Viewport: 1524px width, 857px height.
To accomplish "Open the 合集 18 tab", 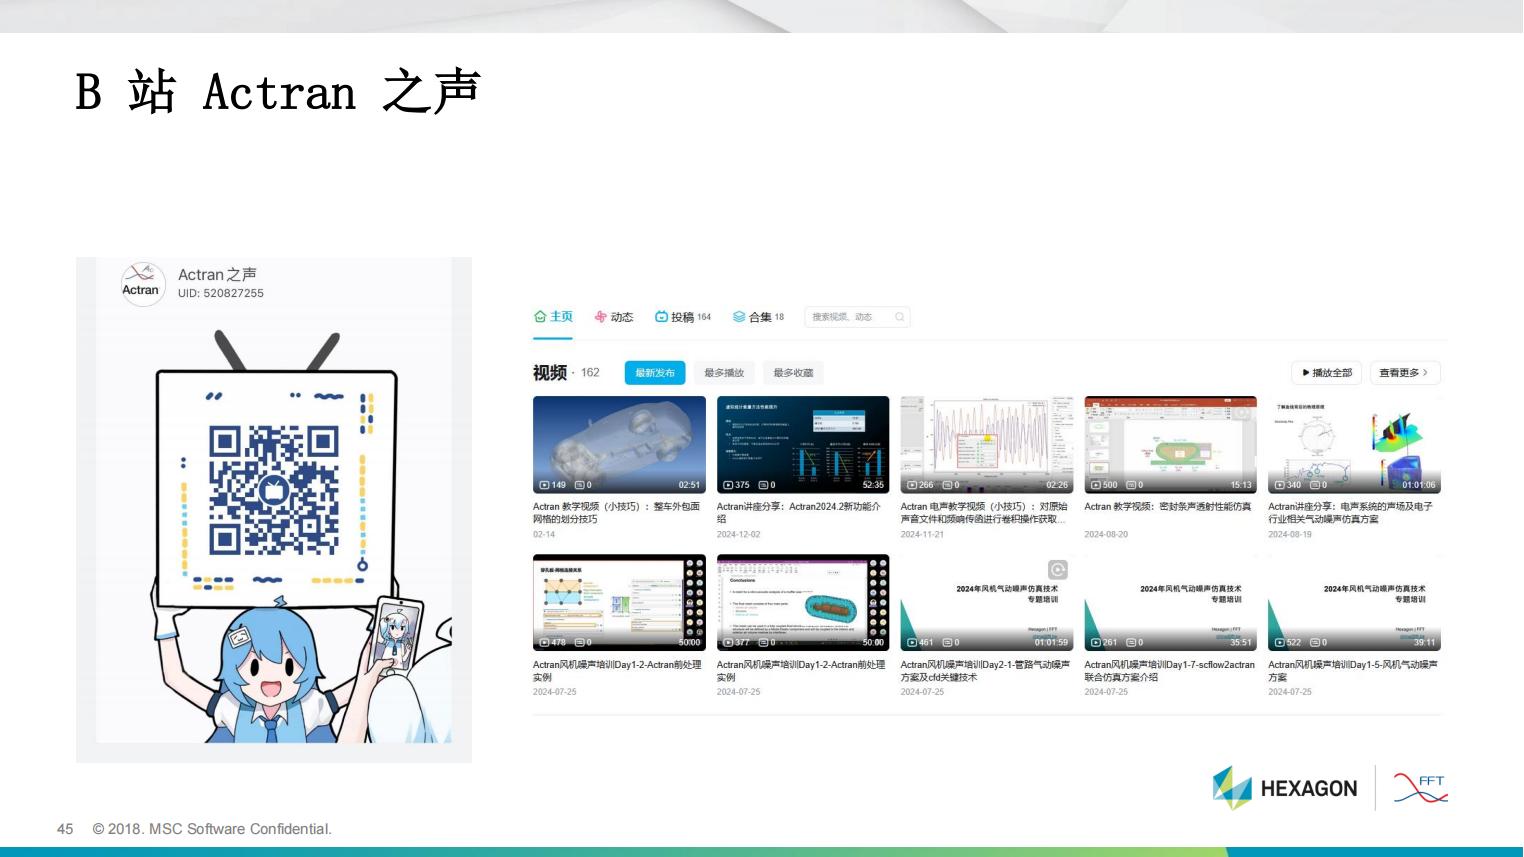I will click(758, 317).
